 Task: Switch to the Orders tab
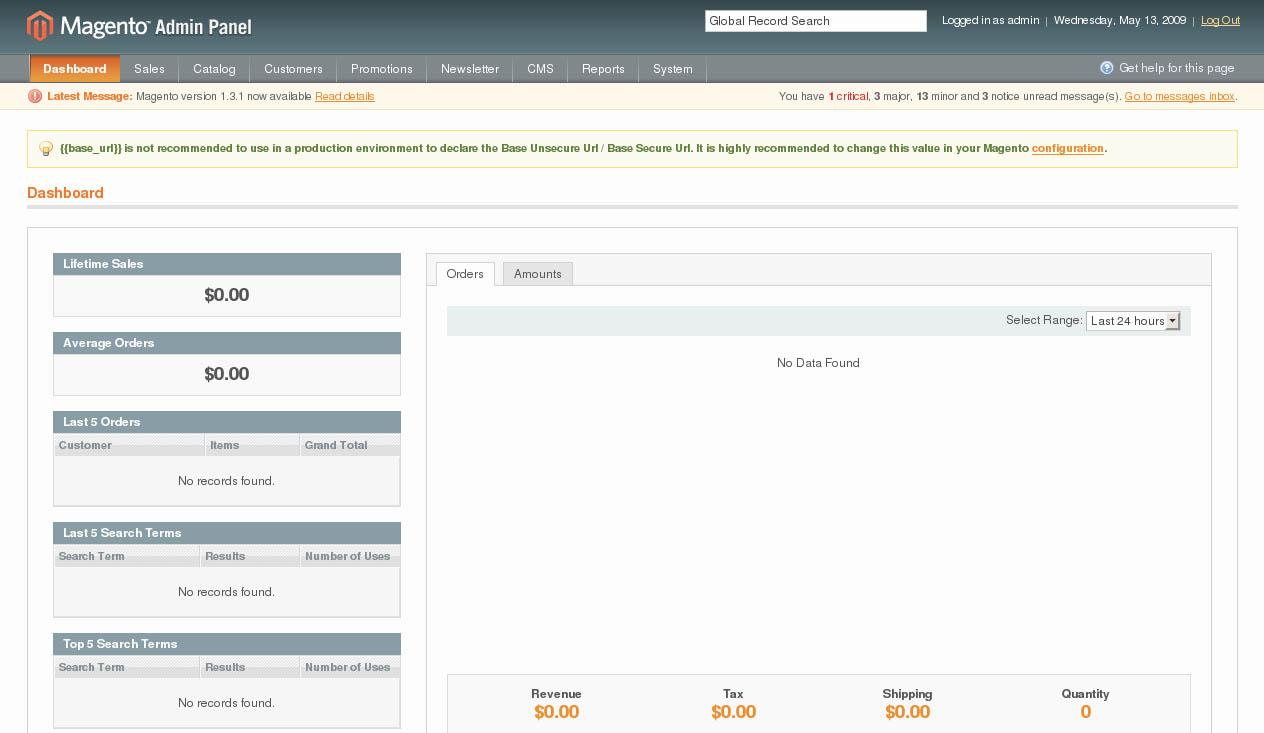point(465,274)
